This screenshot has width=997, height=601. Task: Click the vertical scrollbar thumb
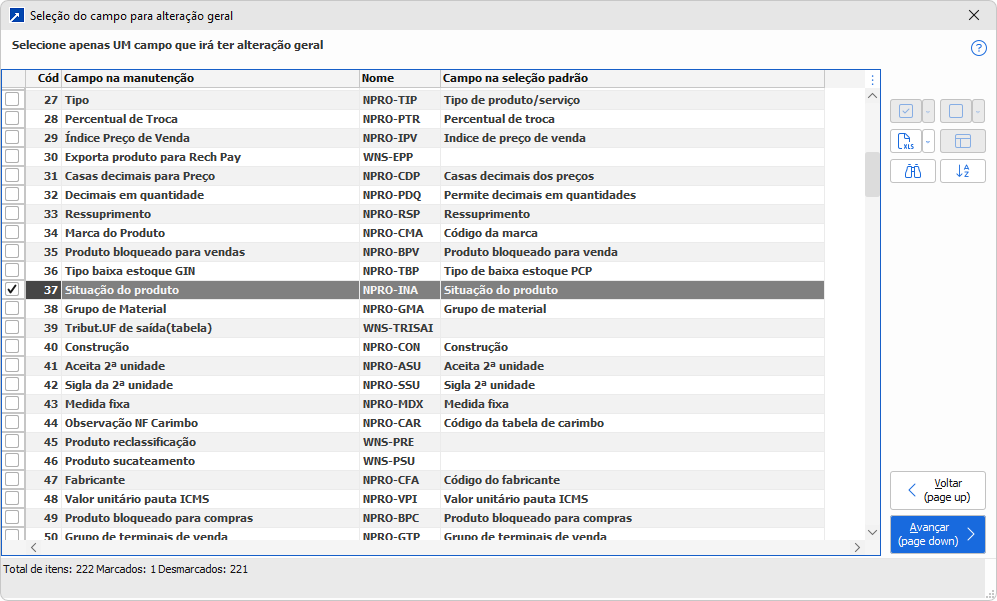[x=872, y=175]
